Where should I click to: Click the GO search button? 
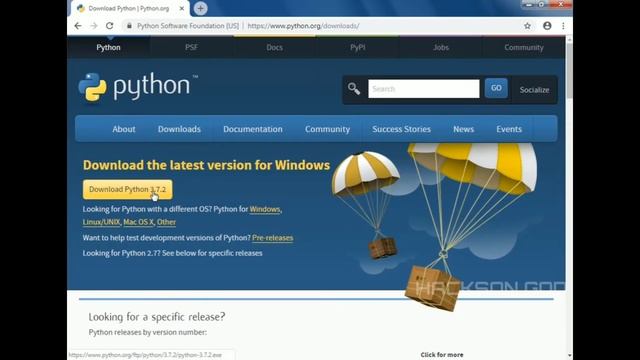click(496, 88)
